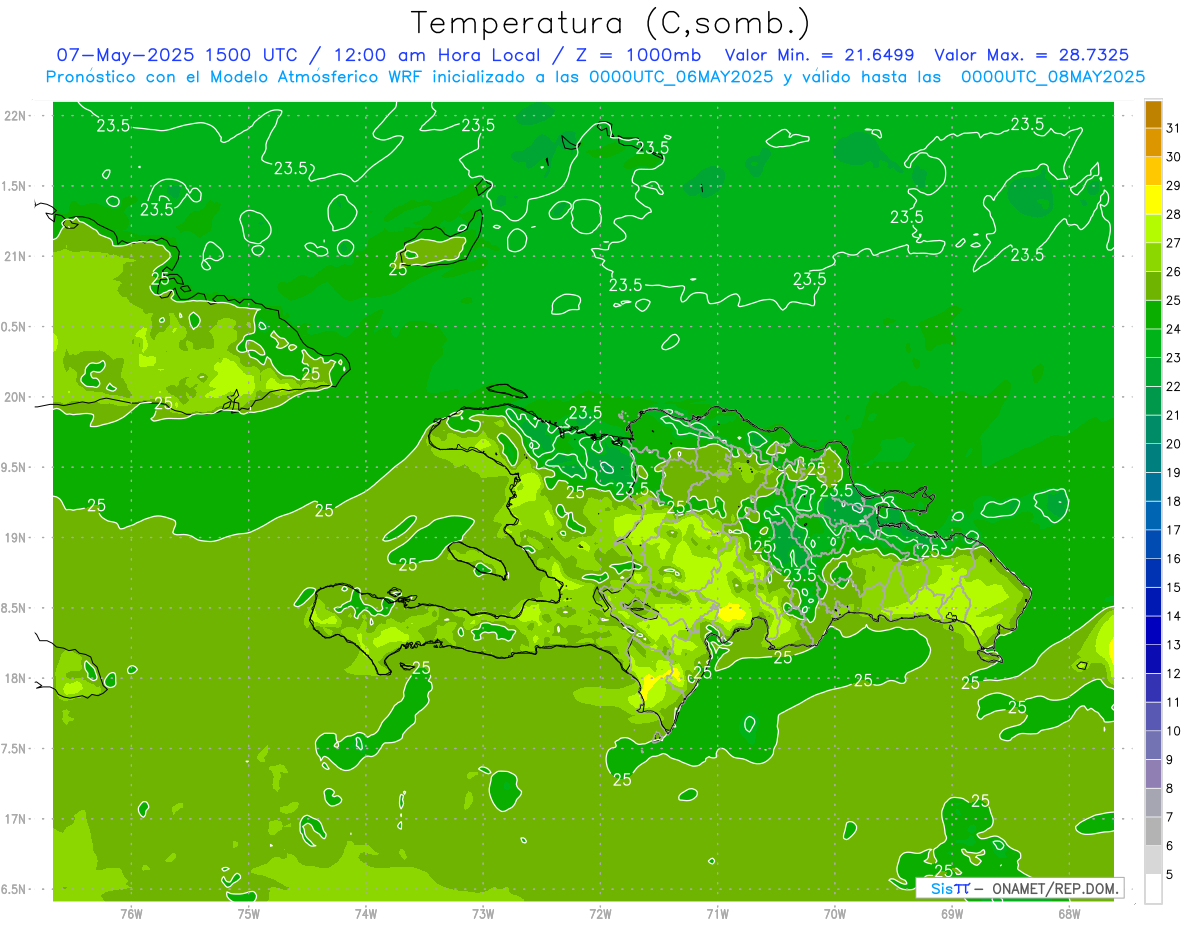Click the colorbar scale label "12"
This screenshot has width=1200, height=927.
point(1173,674)
